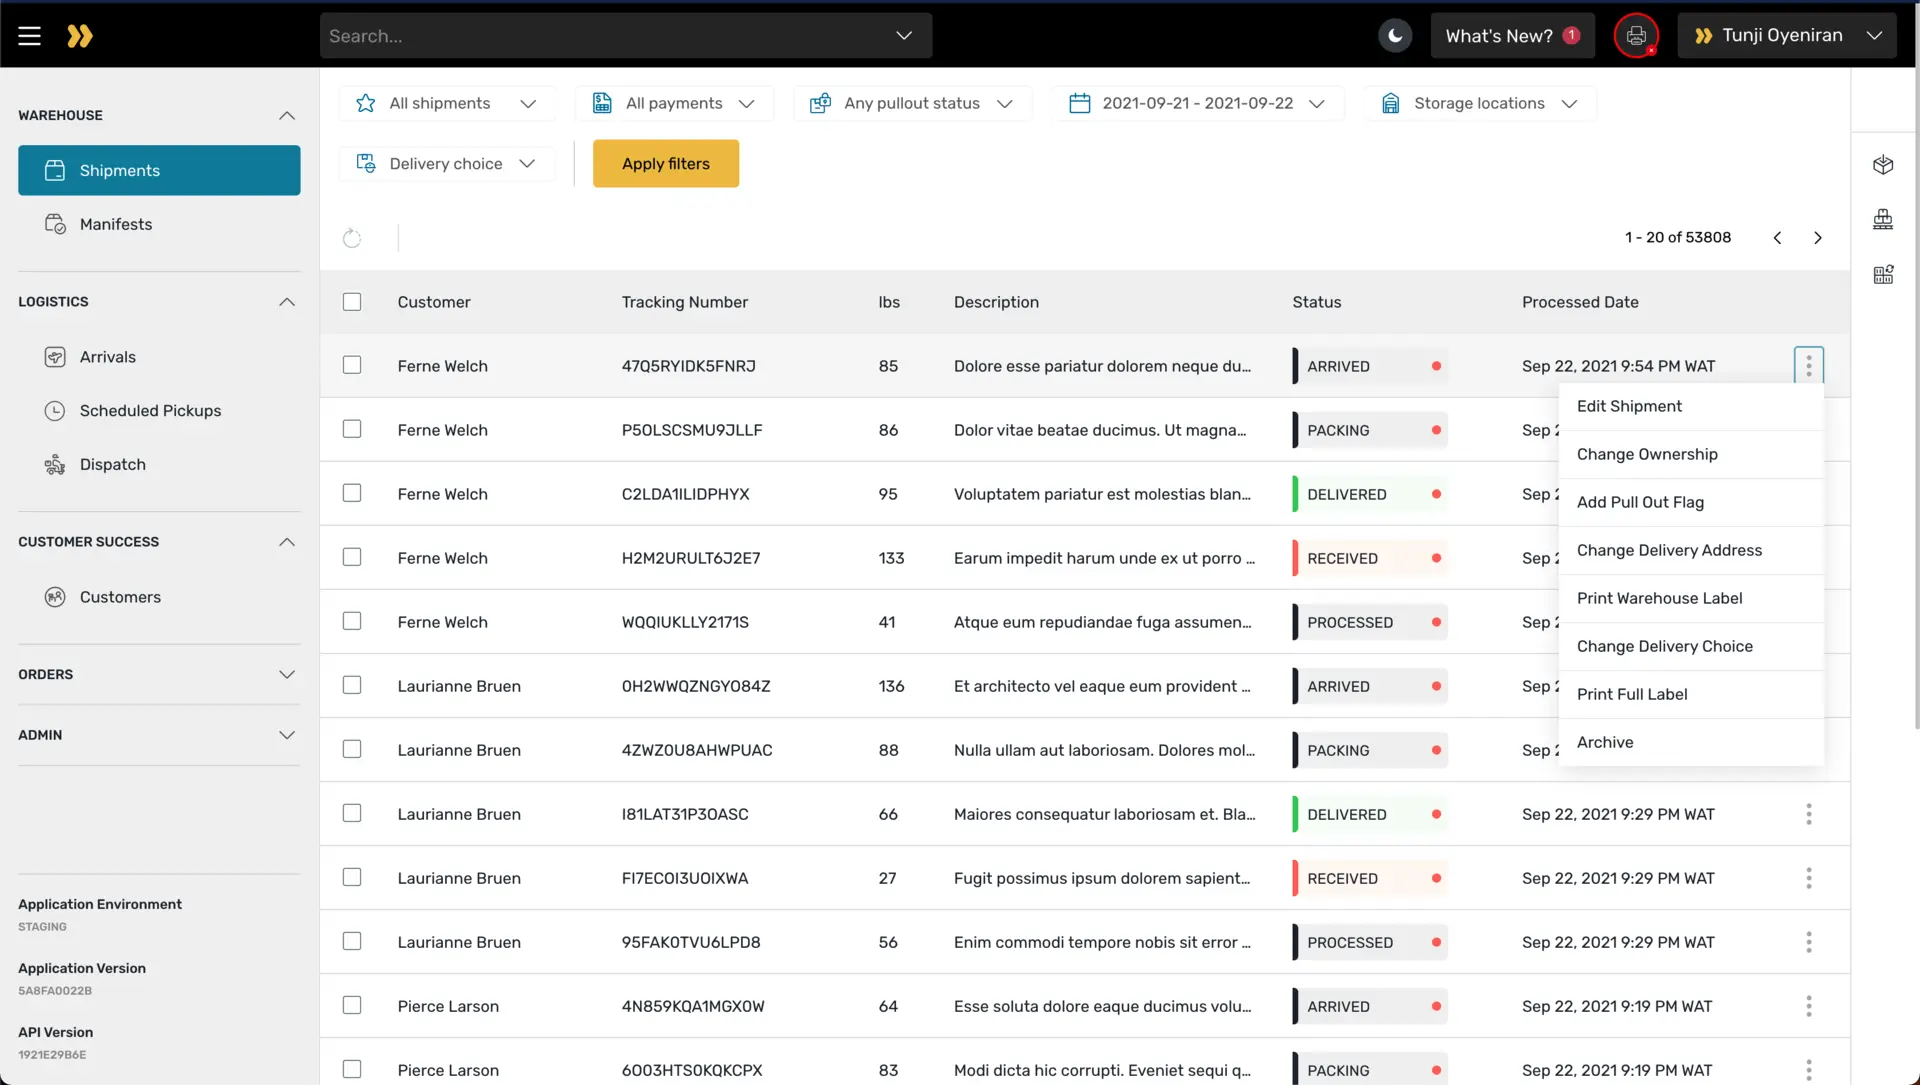Refresh the shipments list

tap(352, 238)
